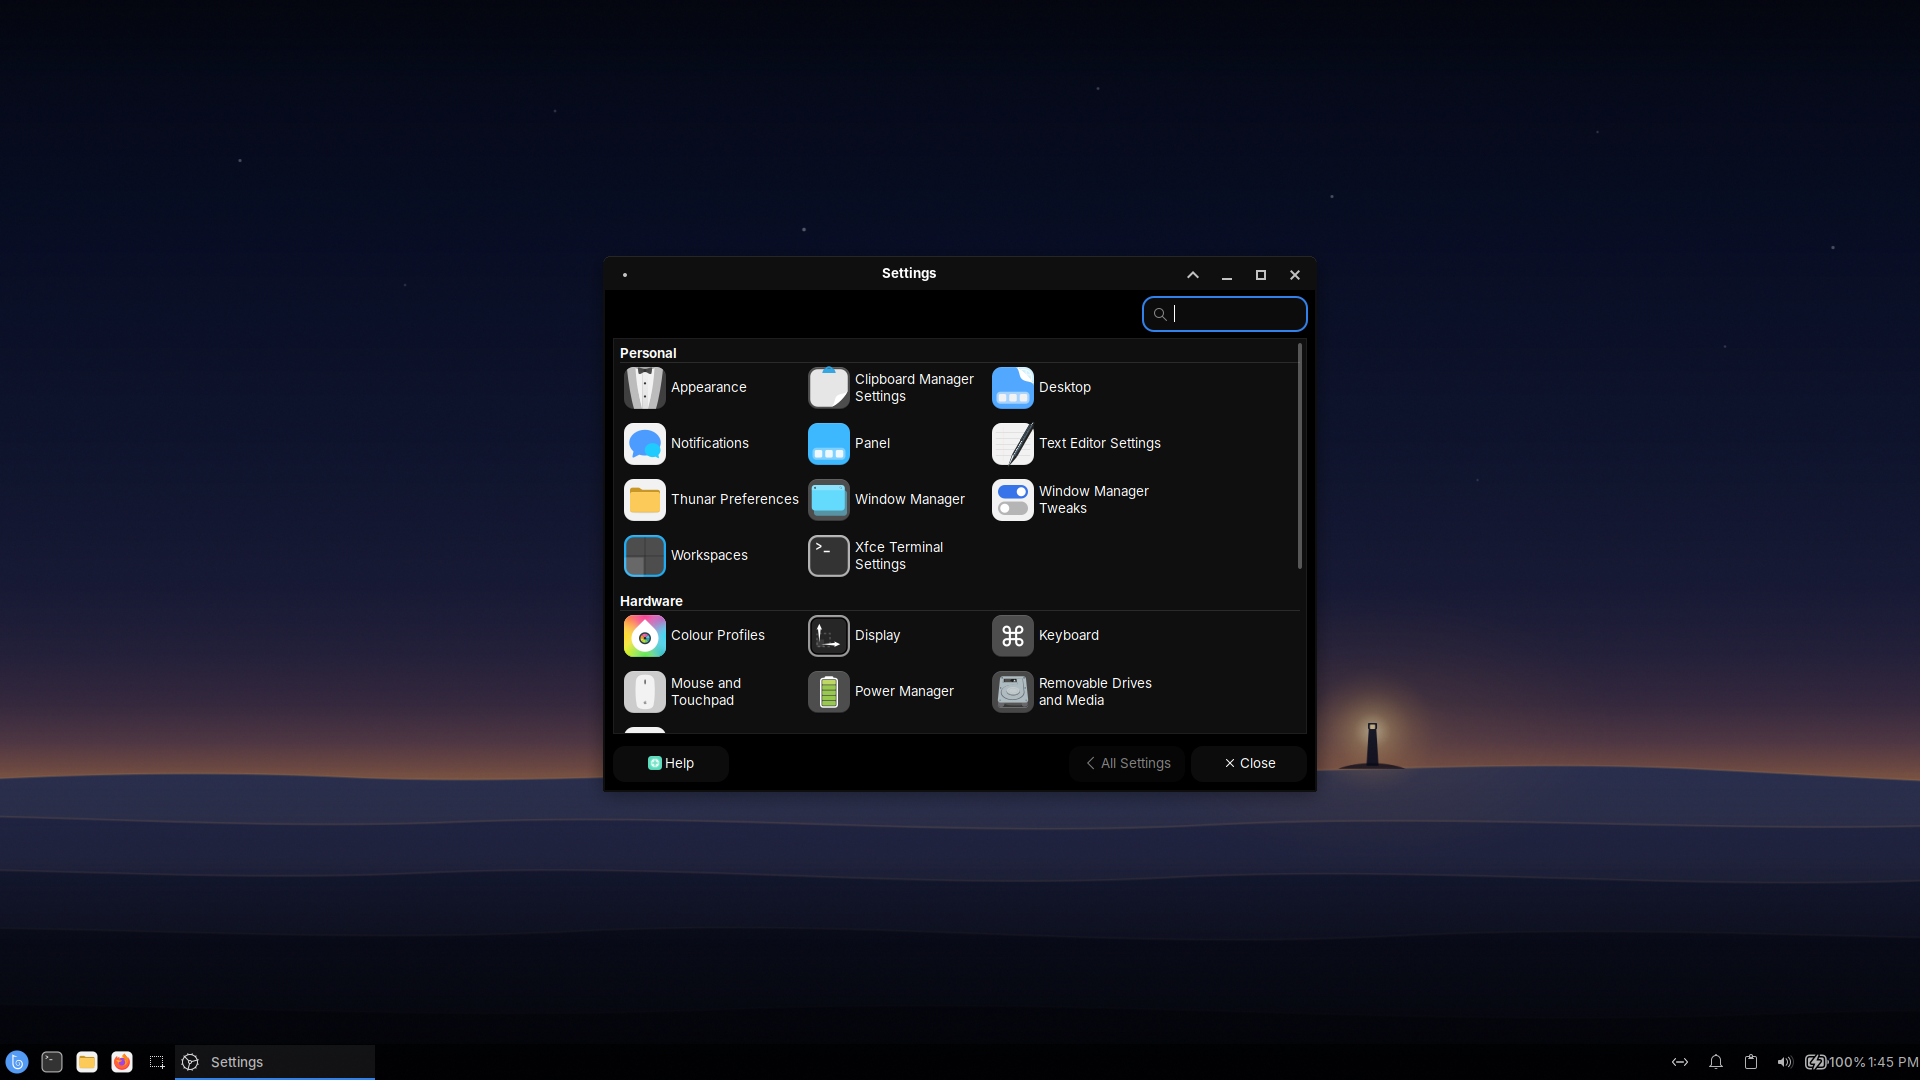The image size is (1920, 1080).
Task: Open Mouse and Touchpad icon
Action: click(x=644, y=692)
